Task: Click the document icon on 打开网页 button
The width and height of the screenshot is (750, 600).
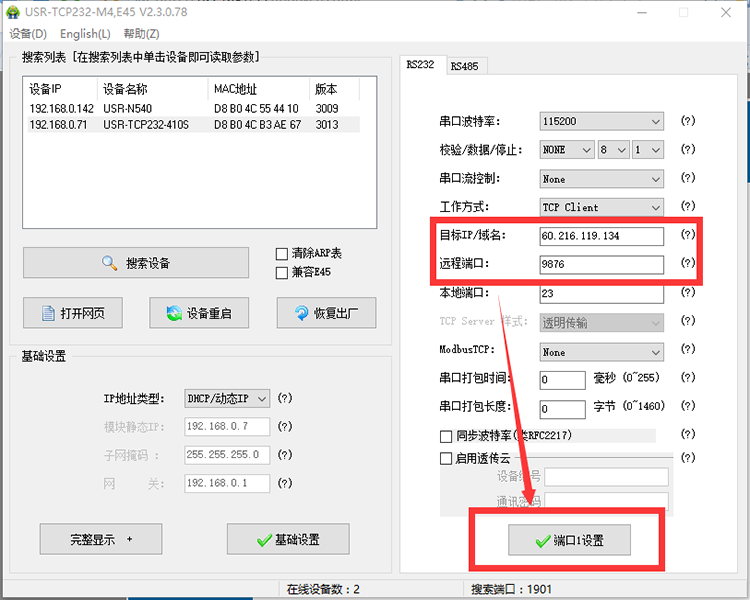Action: (48, 313)
